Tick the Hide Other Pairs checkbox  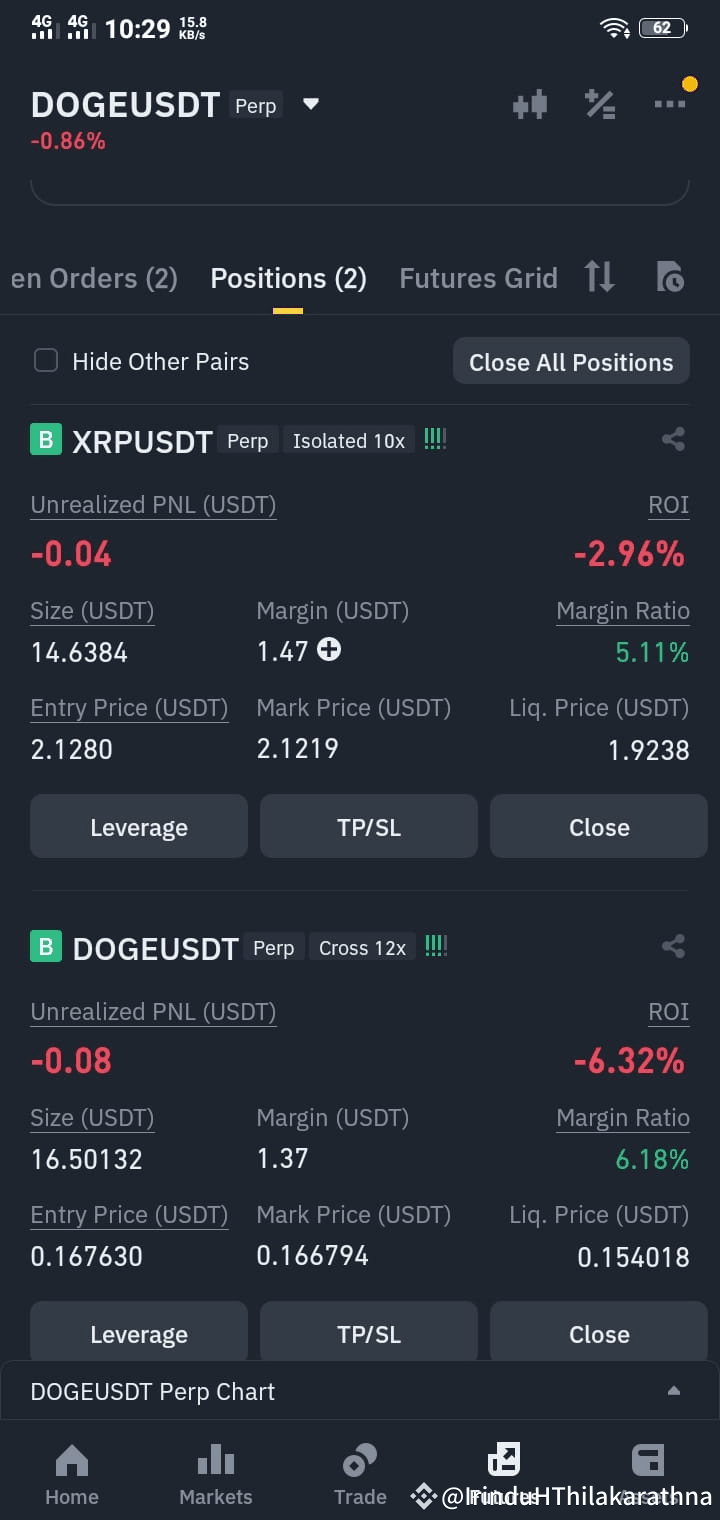click(46, 361)
